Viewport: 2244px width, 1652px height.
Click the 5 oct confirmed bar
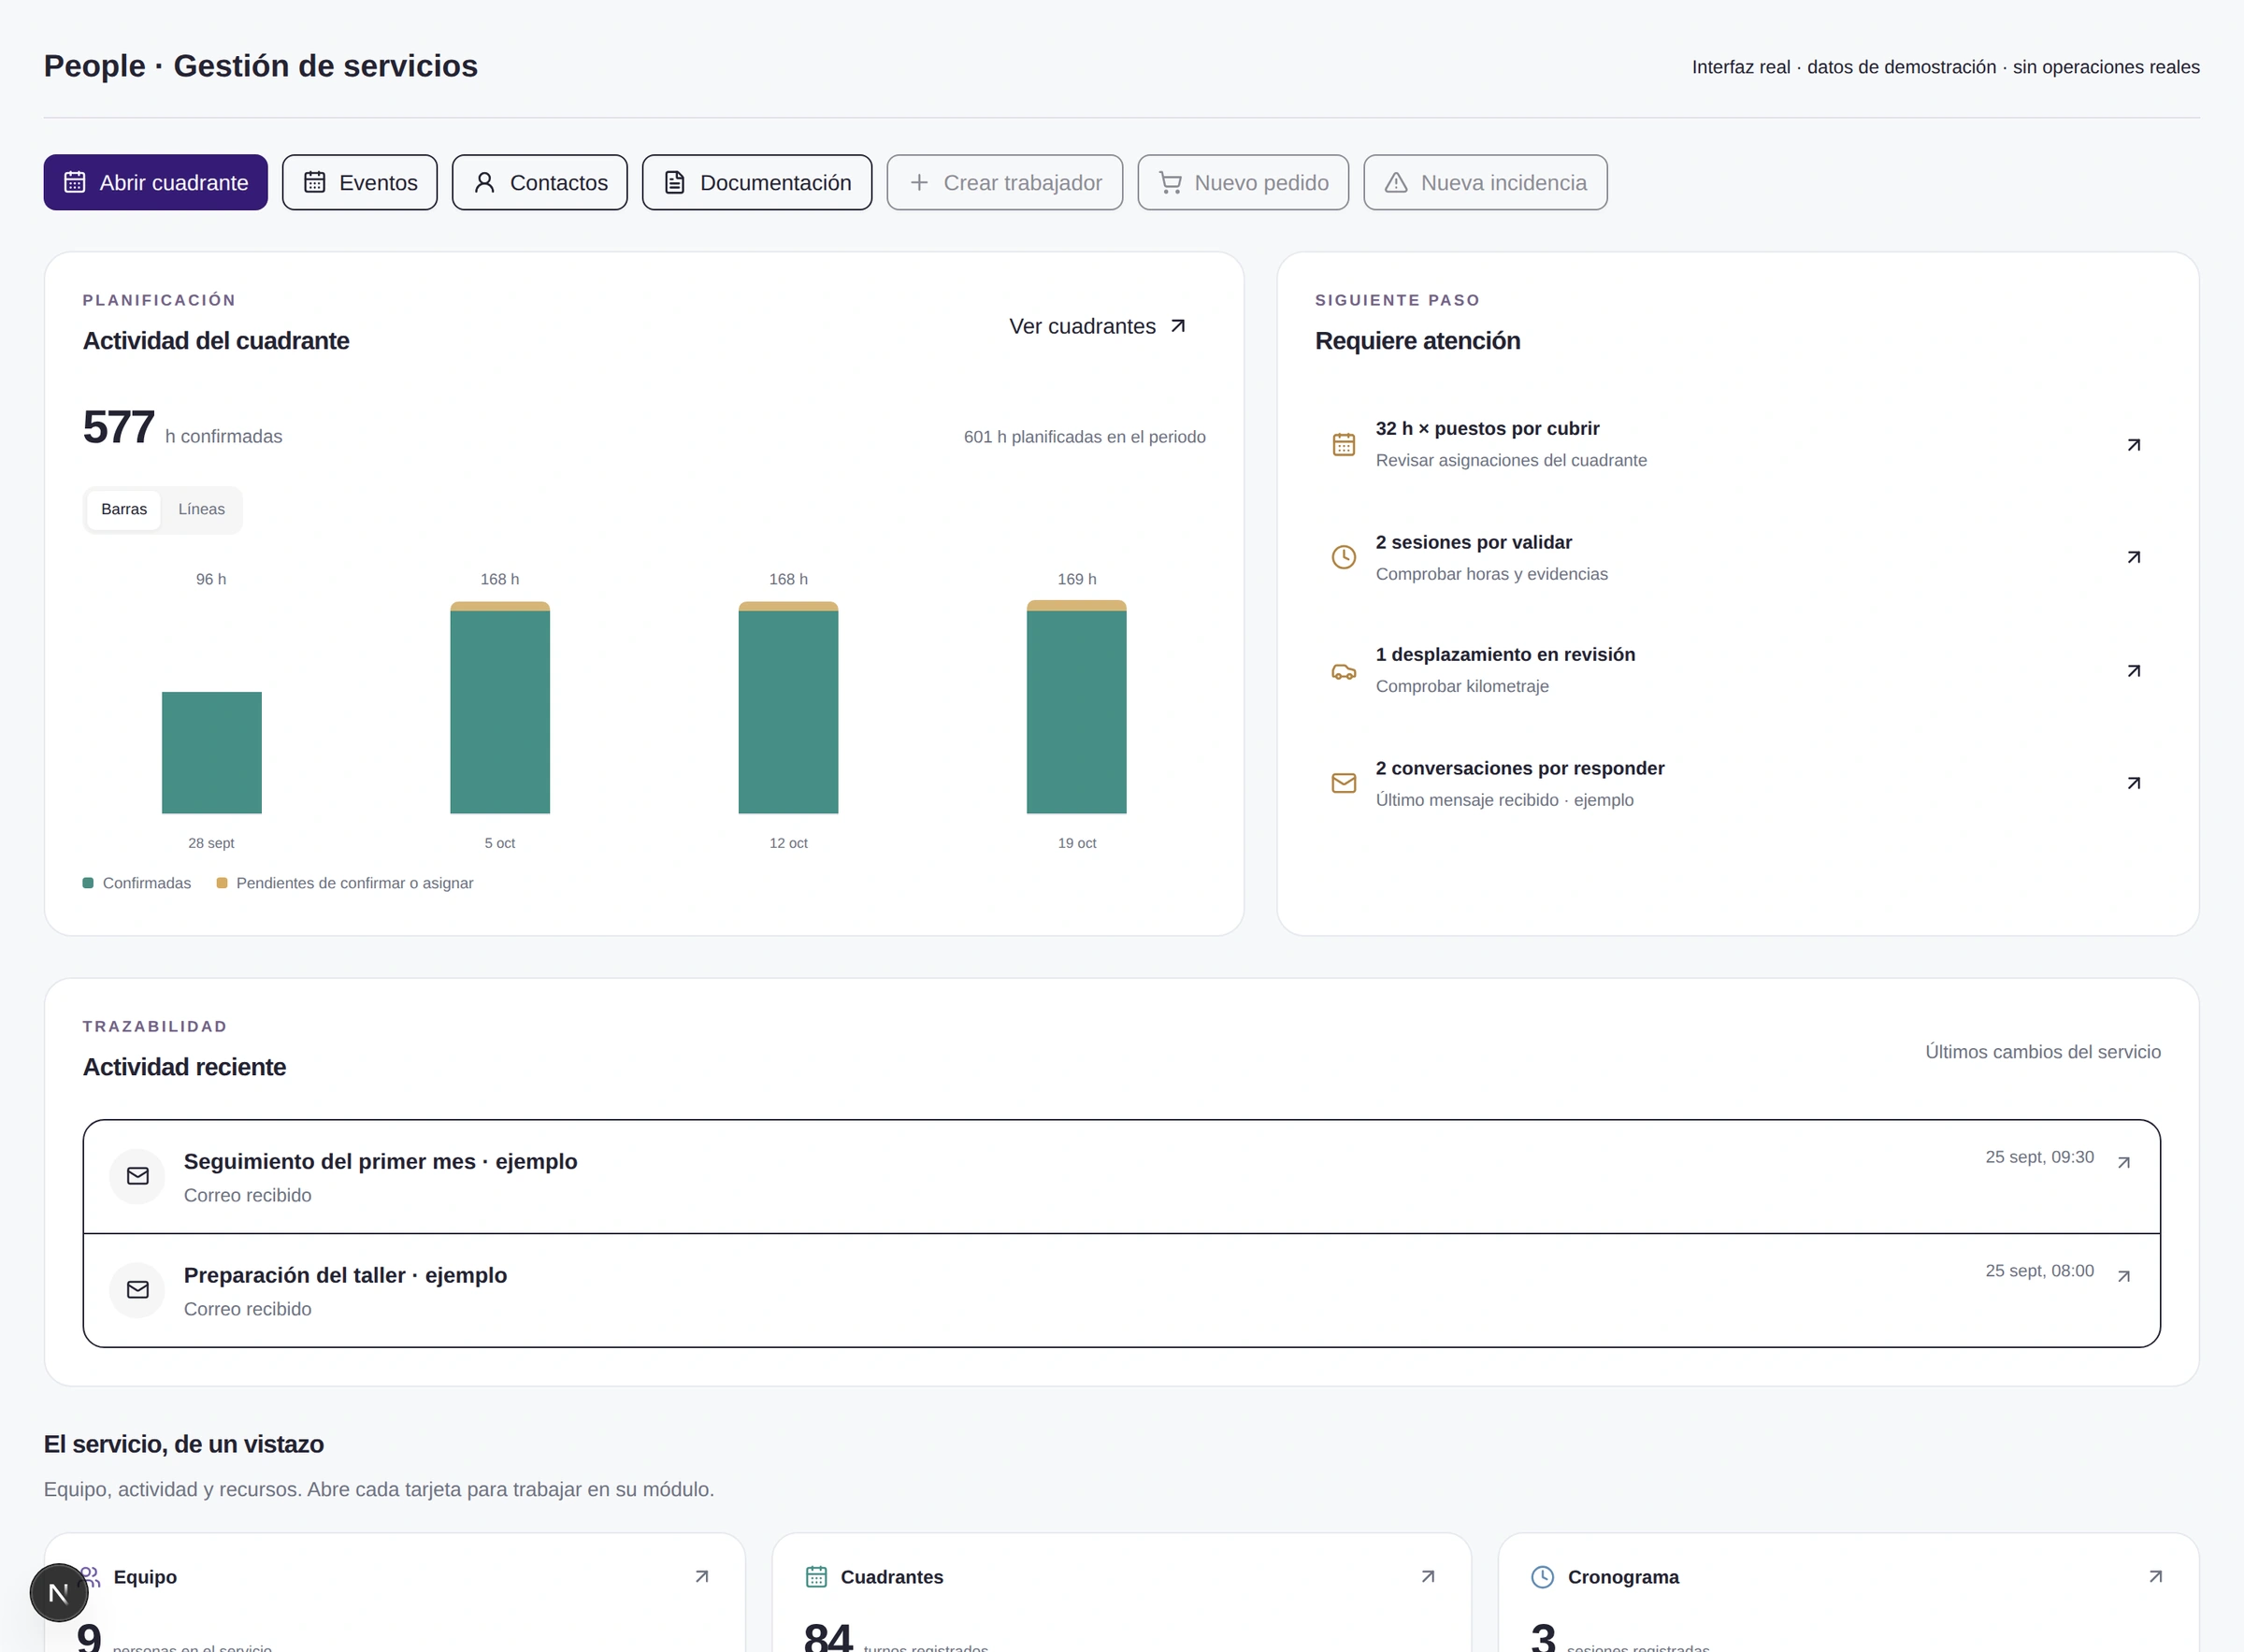[500, 712]
